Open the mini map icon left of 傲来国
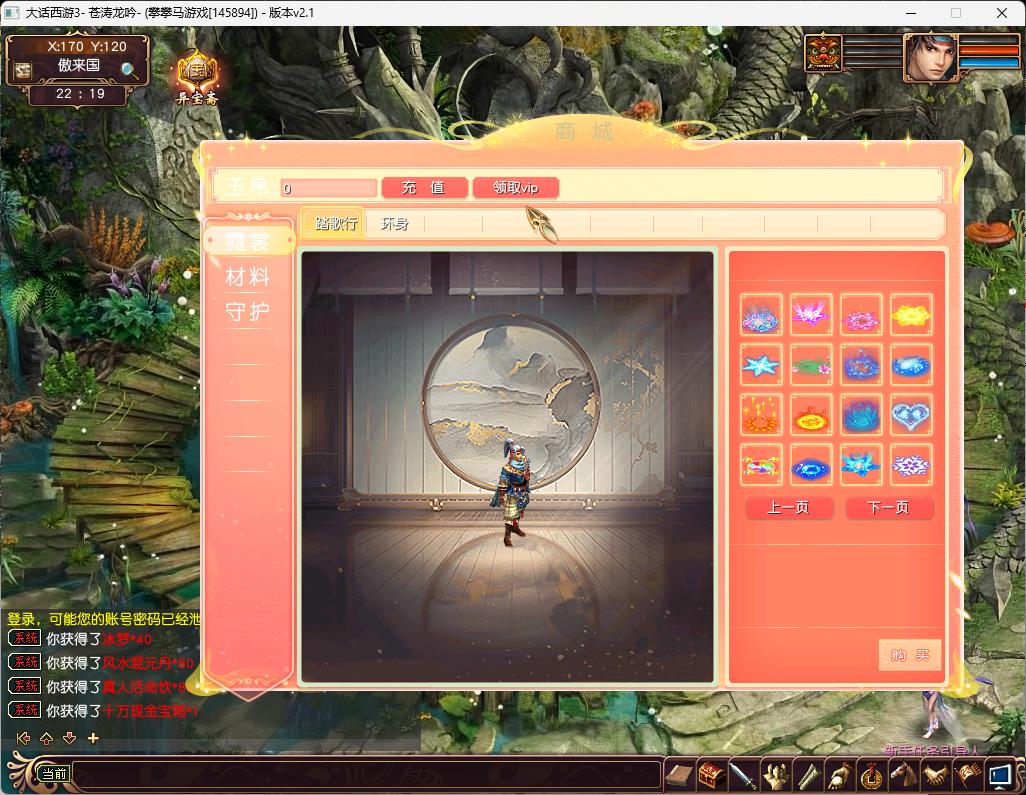Image resolution: width=1026 pixels, height=795 pixels. [x=23, y=70]
